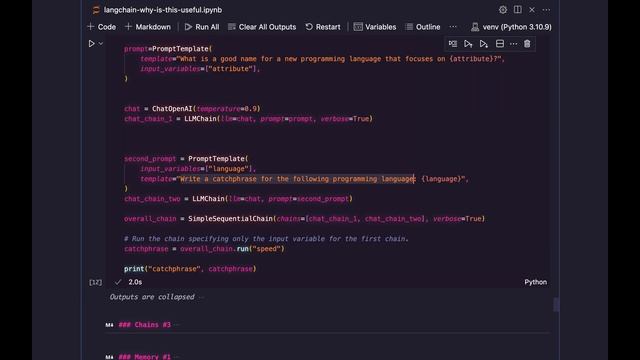Click the 'chat_chain_1 = LLMChain(' line
Viewport: 640px width, 360px height.
pos(248,119)
